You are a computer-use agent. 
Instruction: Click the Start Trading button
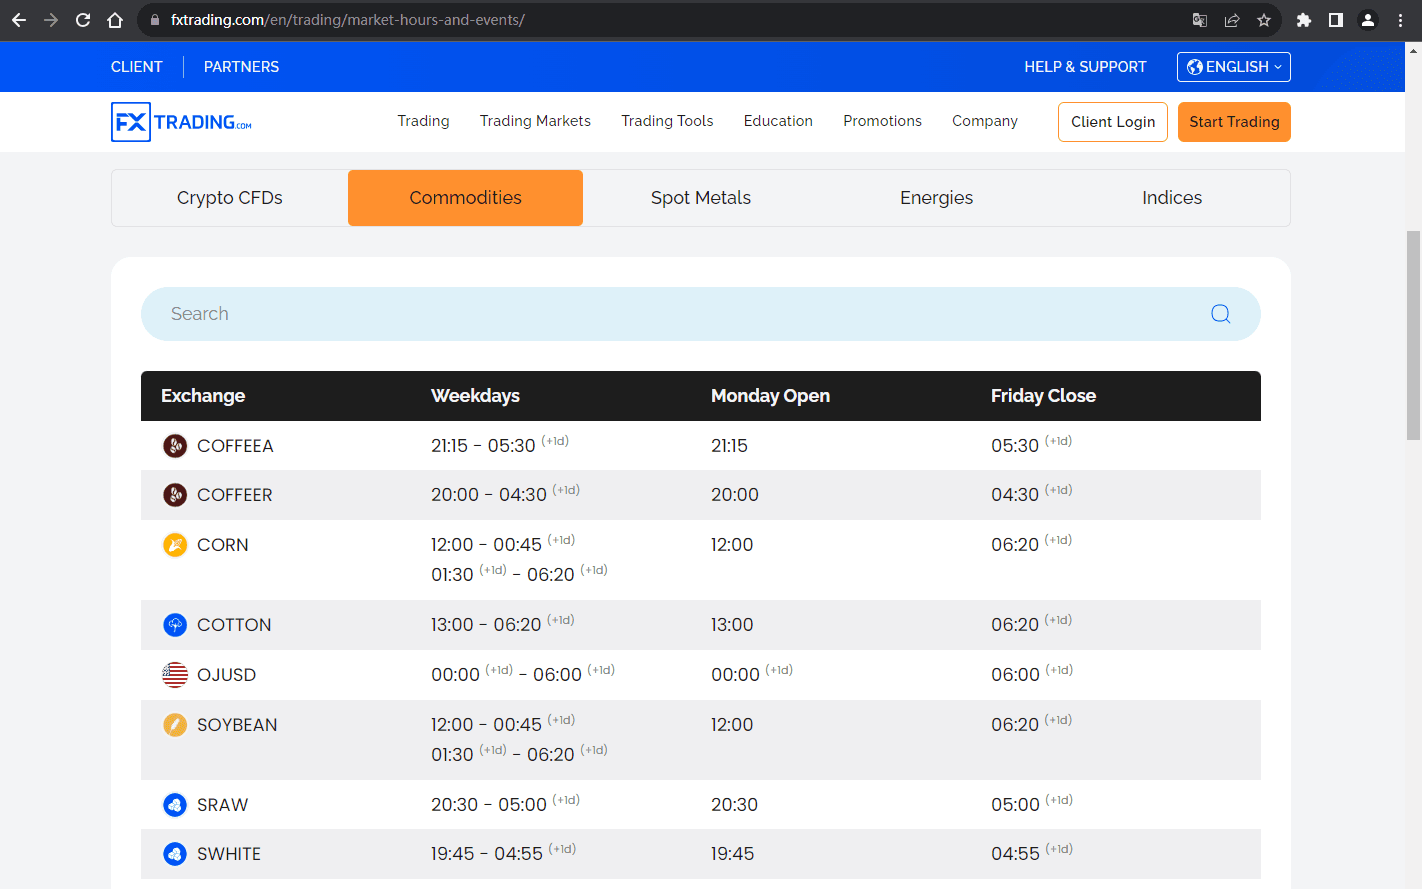pos(1234,122)
